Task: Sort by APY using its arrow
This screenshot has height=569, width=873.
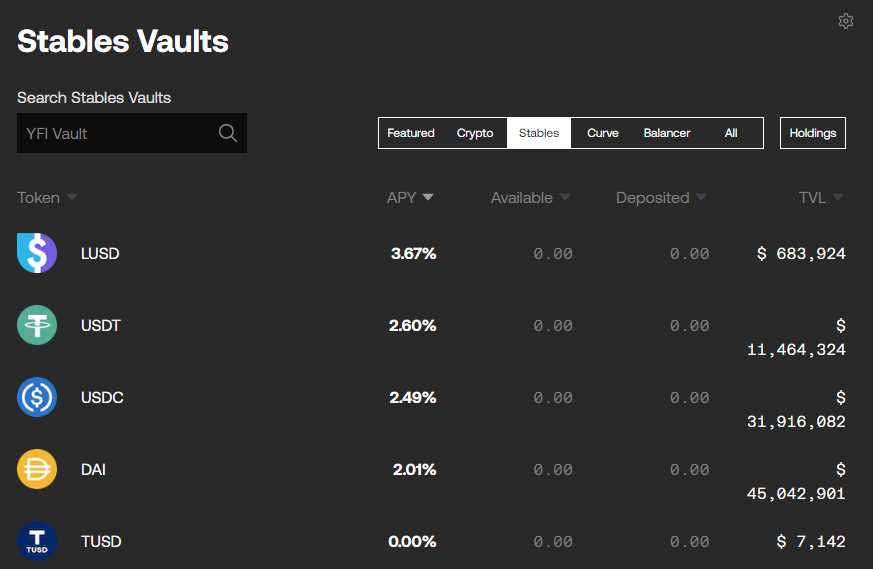Action: tap(428, 197)
